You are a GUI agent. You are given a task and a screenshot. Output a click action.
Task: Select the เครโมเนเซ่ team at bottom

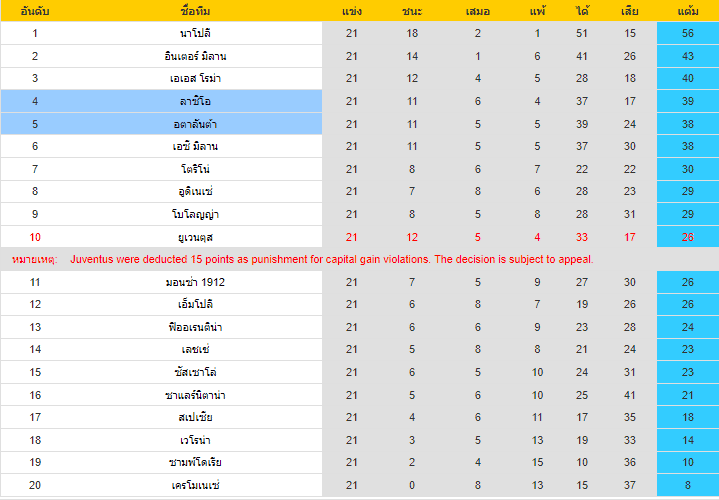[195, 485]
